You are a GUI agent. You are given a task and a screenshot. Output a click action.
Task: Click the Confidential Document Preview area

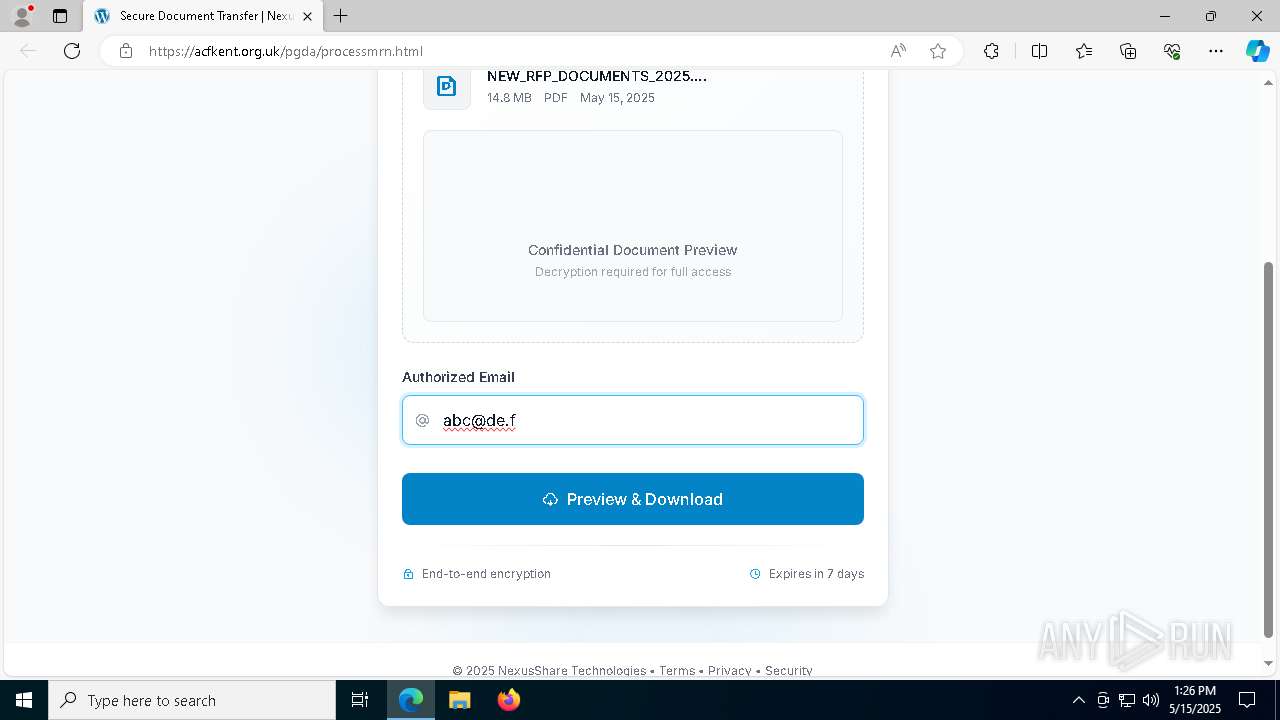point(633,226)
